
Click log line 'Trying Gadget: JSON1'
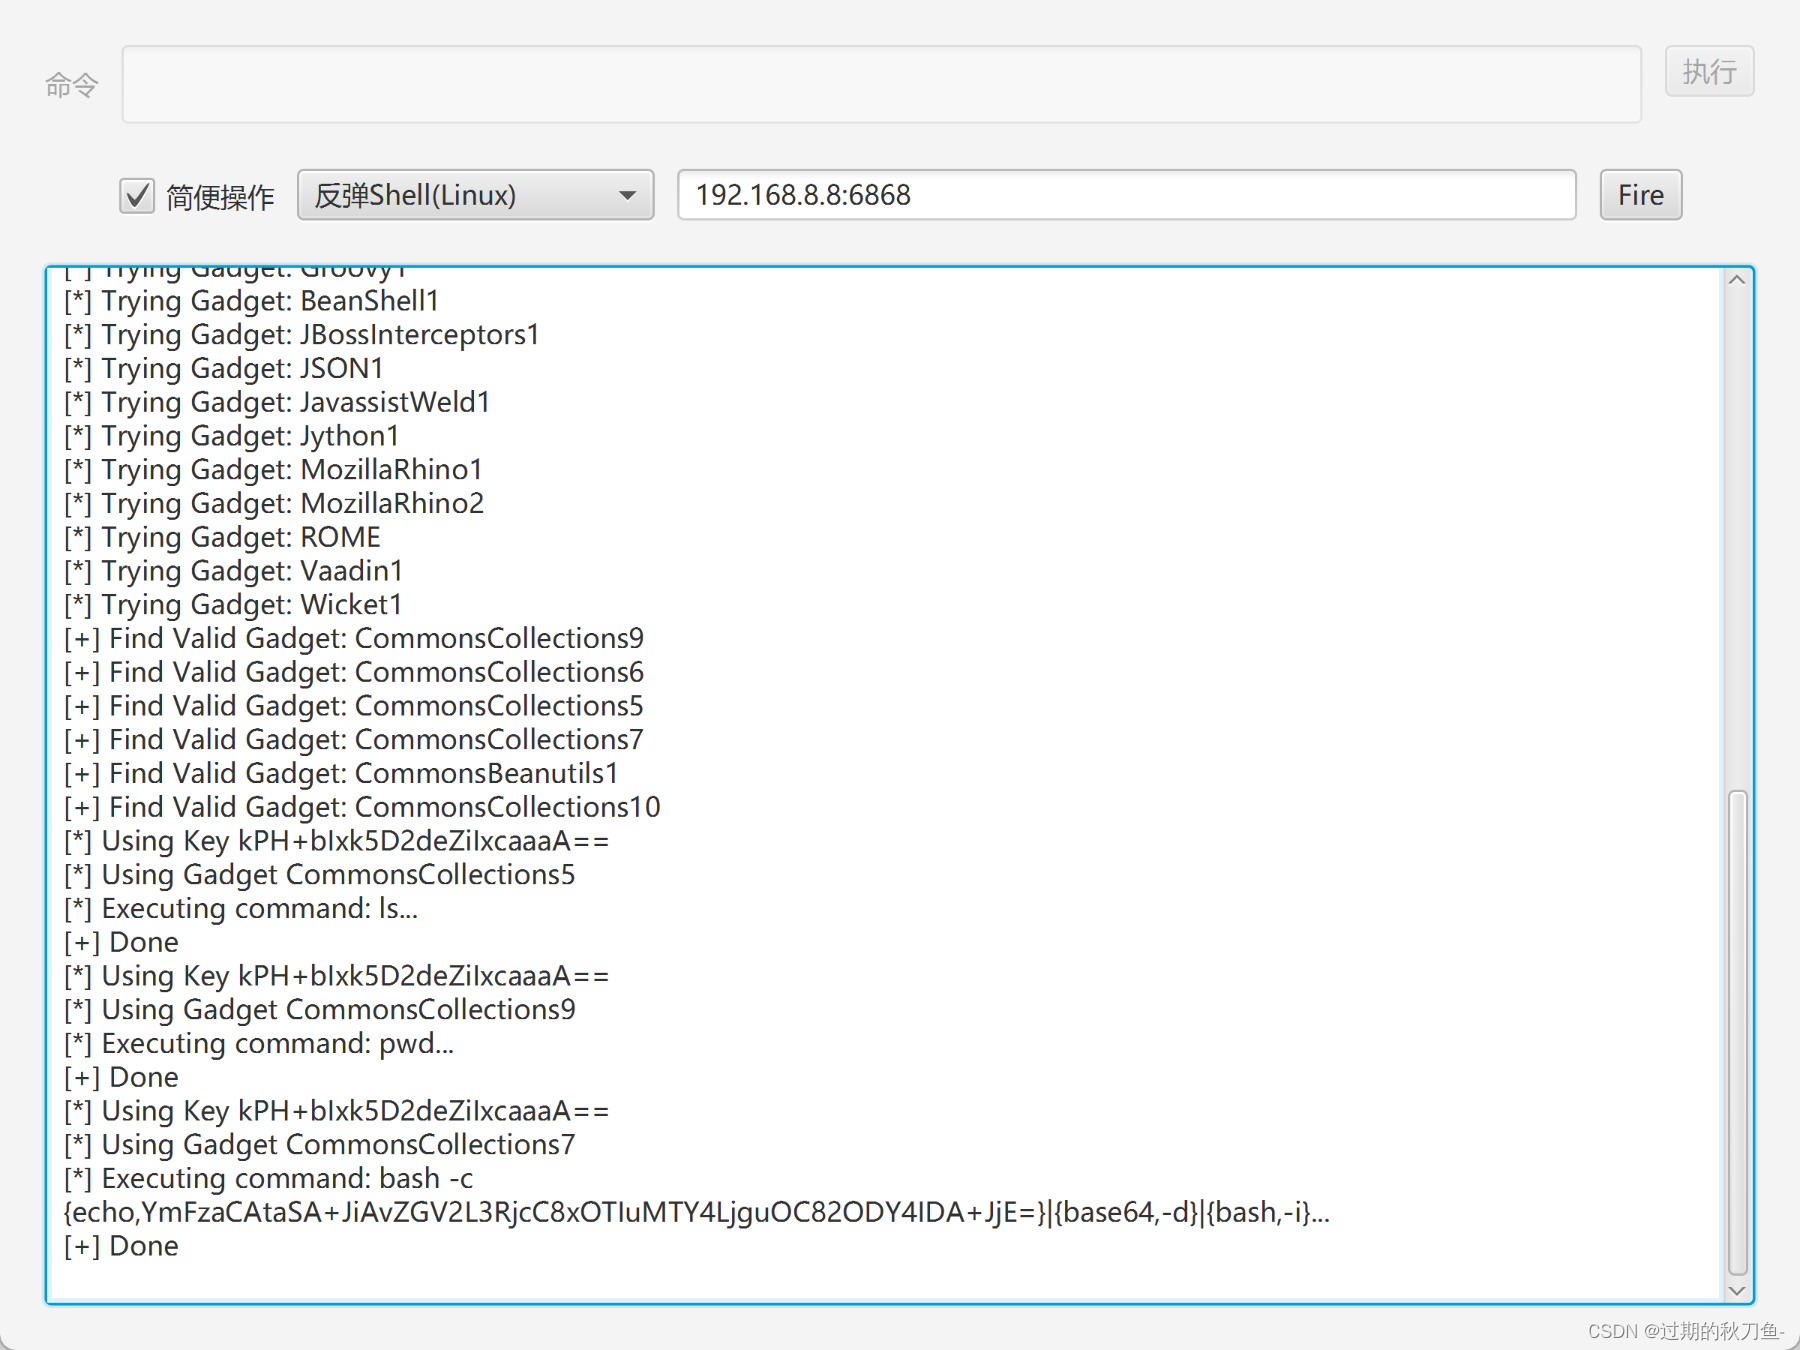pos(223,369)
